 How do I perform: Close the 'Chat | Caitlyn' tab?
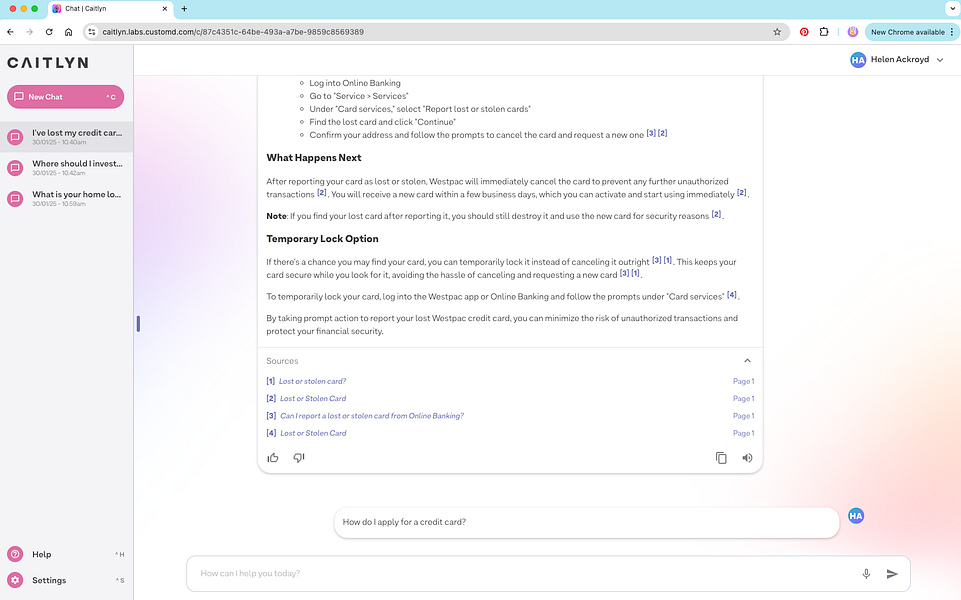[164, 9]
